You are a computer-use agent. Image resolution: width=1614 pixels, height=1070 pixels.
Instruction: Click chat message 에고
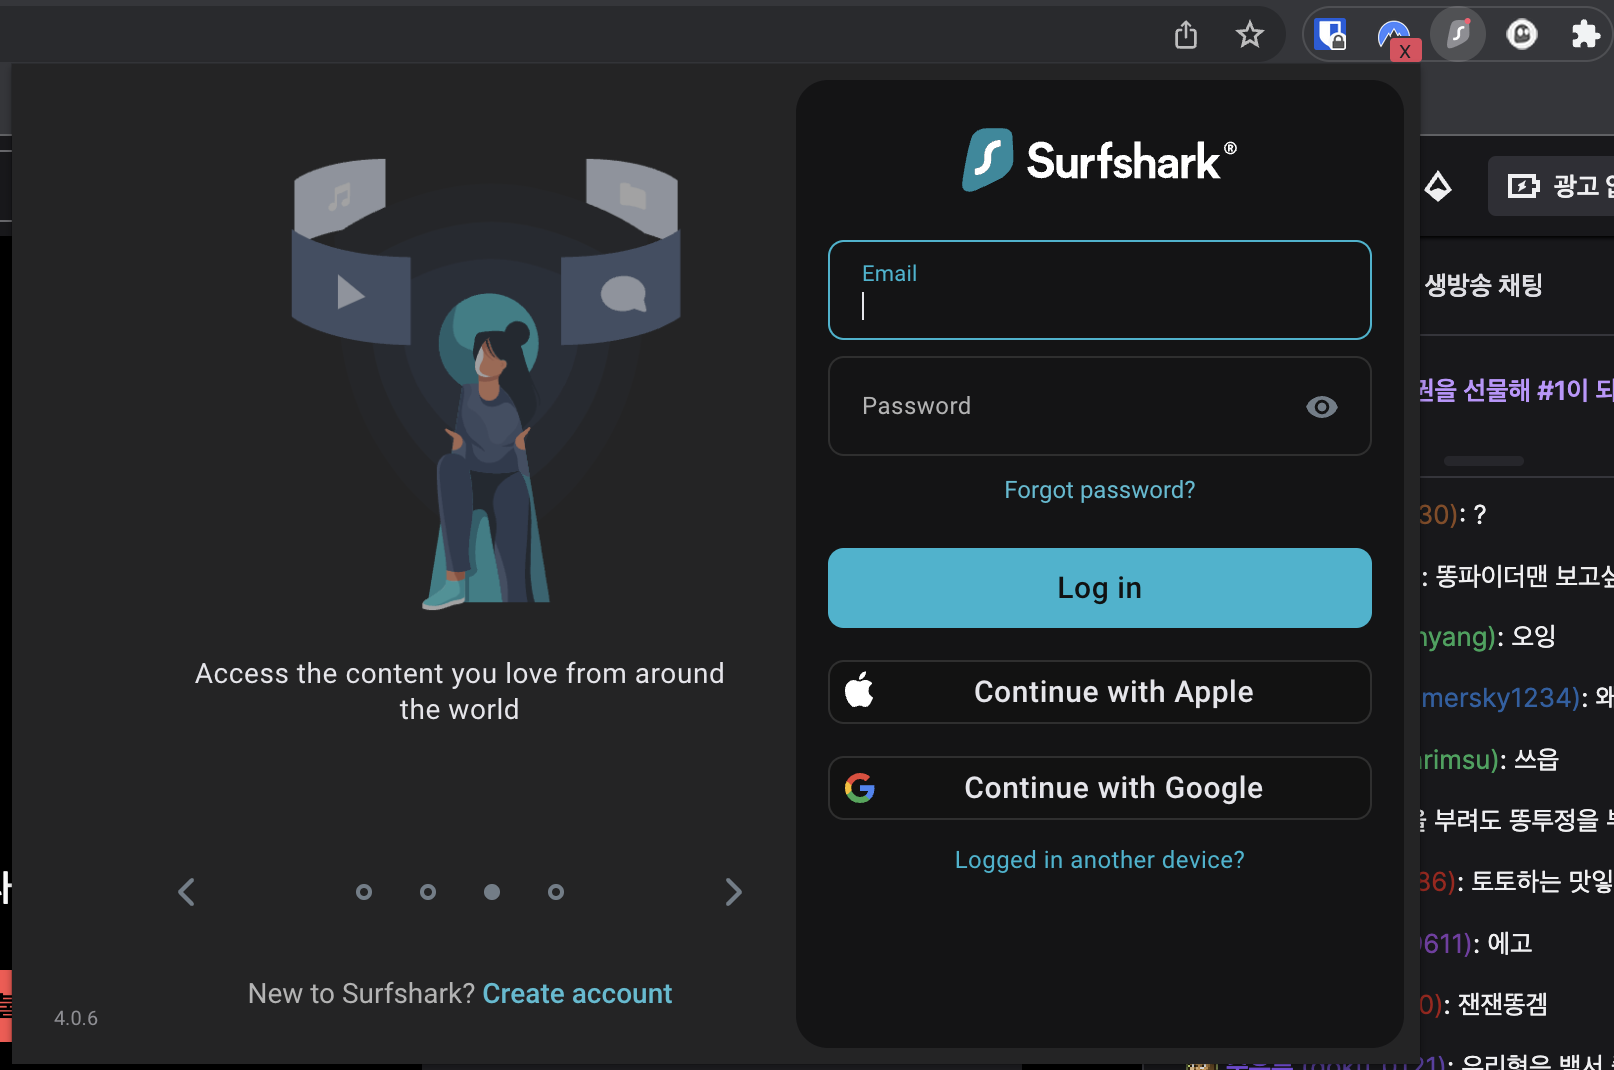pyautogui.click(x=1510, y=943)
